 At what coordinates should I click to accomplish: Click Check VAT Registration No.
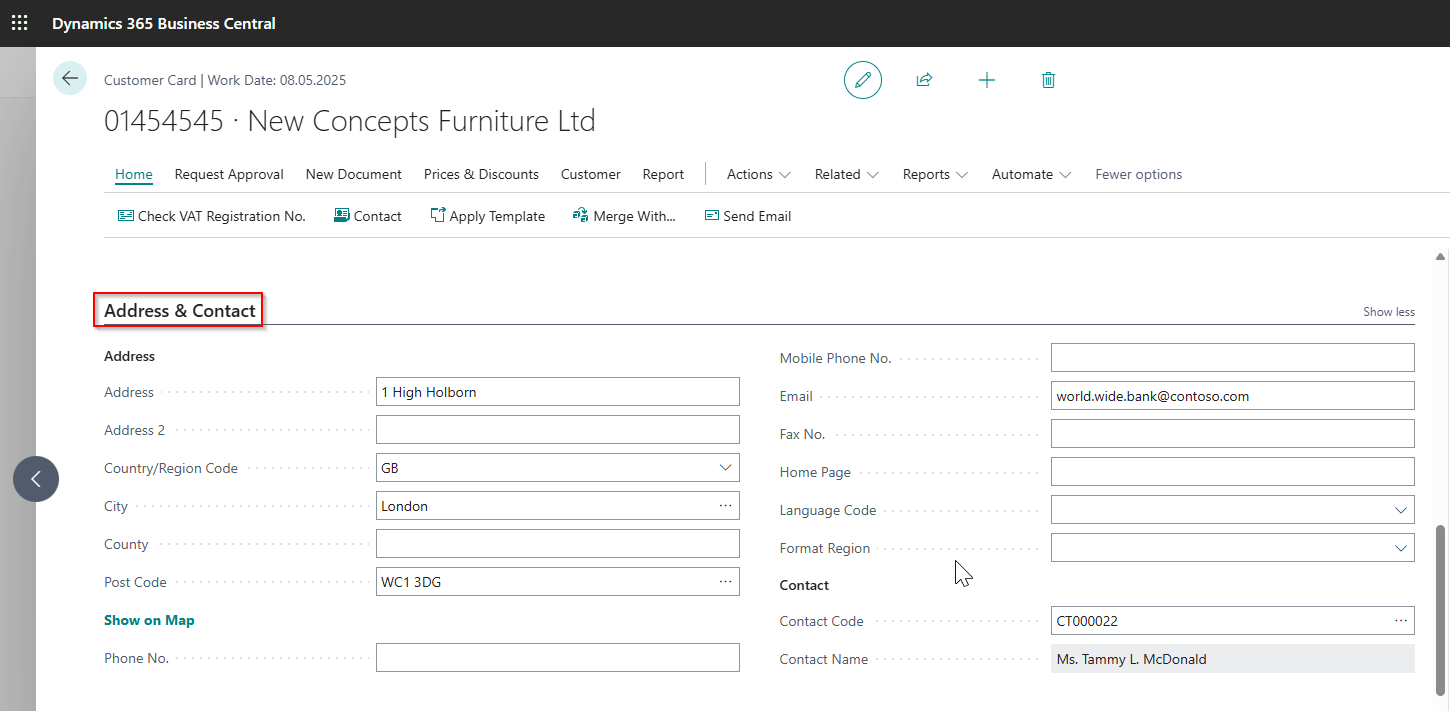tap(212, 216)
